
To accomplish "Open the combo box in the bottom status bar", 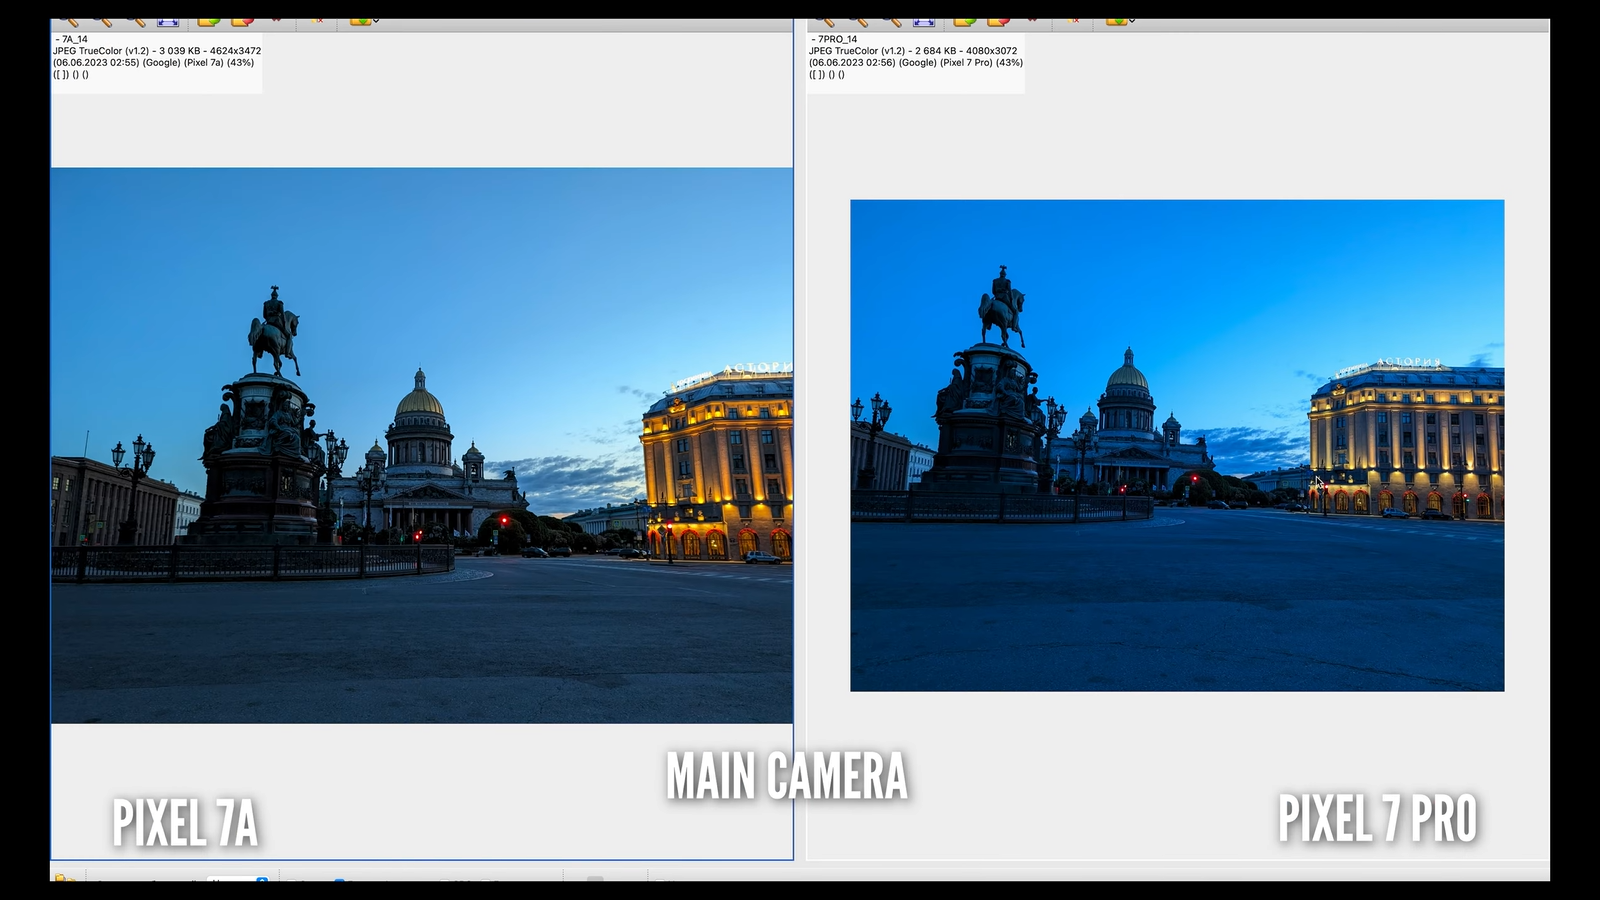I will pyautogui.click(x=237, y=879).
